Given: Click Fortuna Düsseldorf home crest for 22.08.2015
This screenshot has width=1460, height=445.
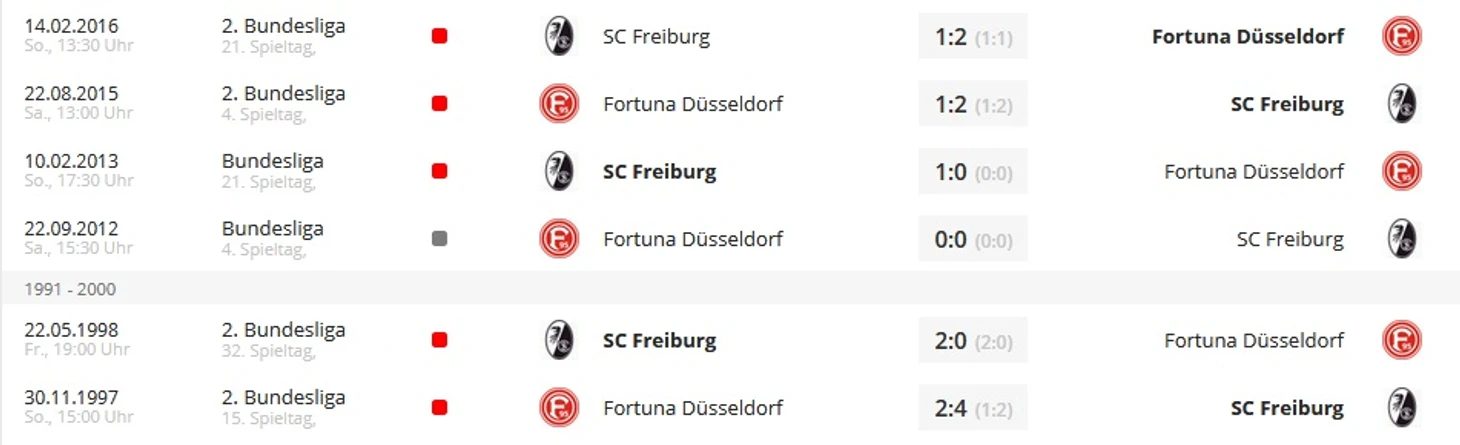Looking at the screenshot, I should pyautogui.click(x=559, y=104).
